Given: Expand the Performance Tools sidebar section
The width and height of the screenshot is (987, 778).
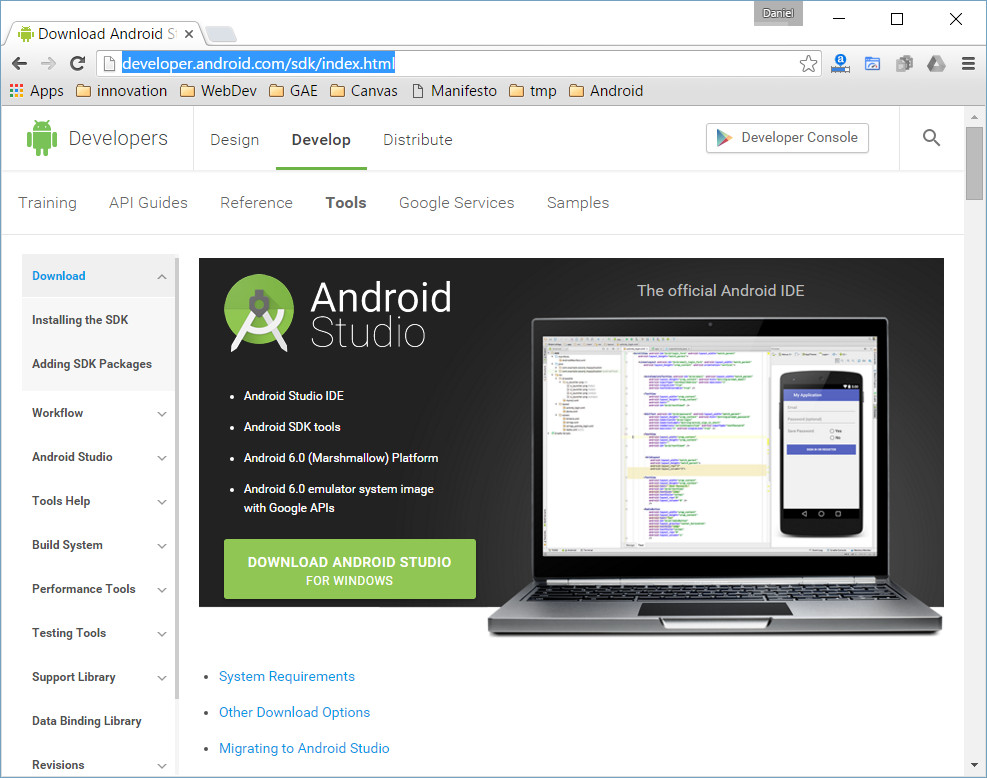Looking at the screenshot, I should point(162,590).
